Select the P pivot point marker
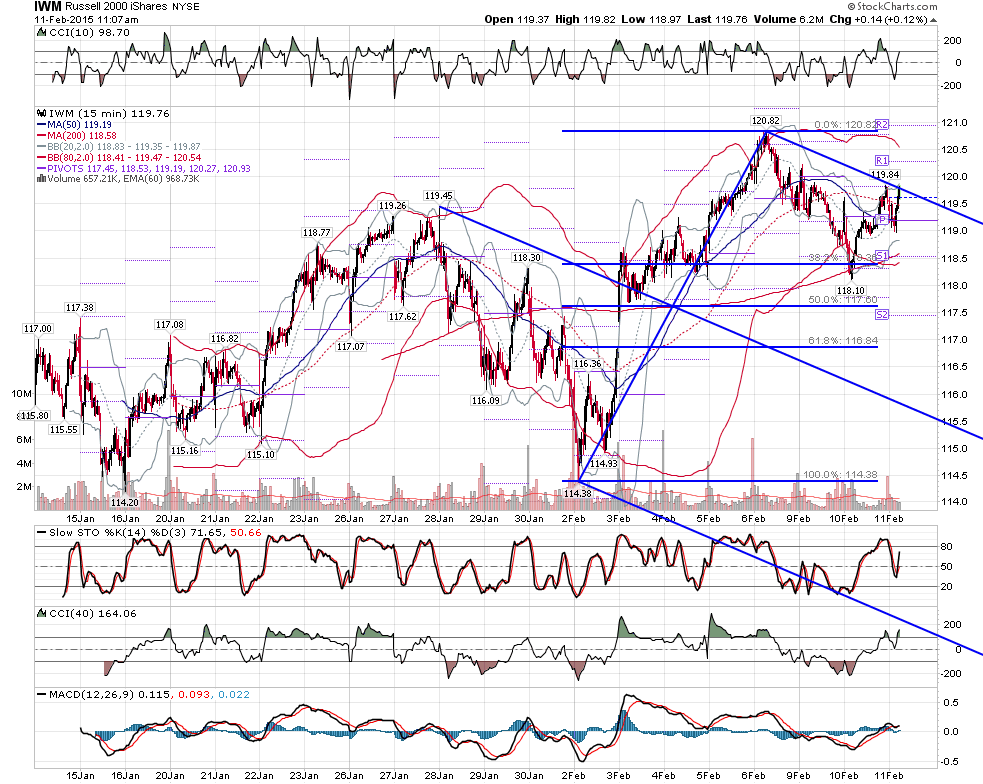Image resolution: width=983 pixels, height=784 pixels. [x=882, y=219]
